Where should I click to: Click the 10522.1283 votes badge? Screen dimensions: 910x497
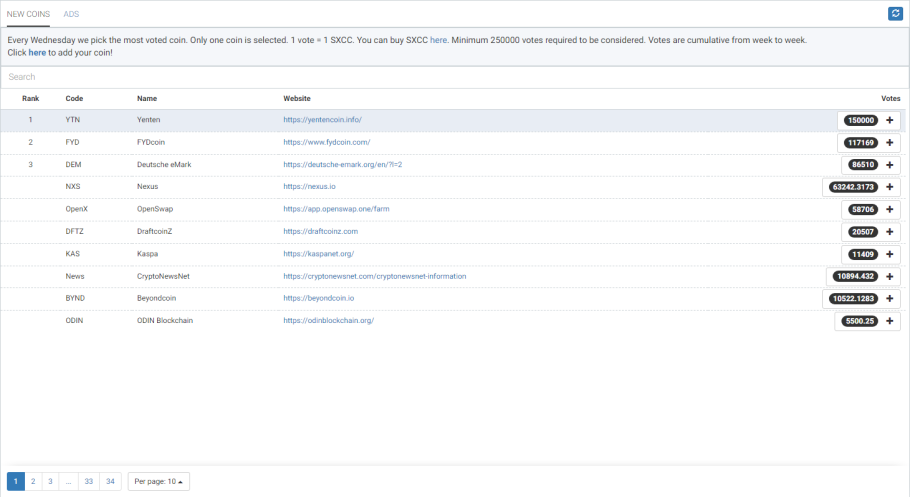click(x=853, y=298)
